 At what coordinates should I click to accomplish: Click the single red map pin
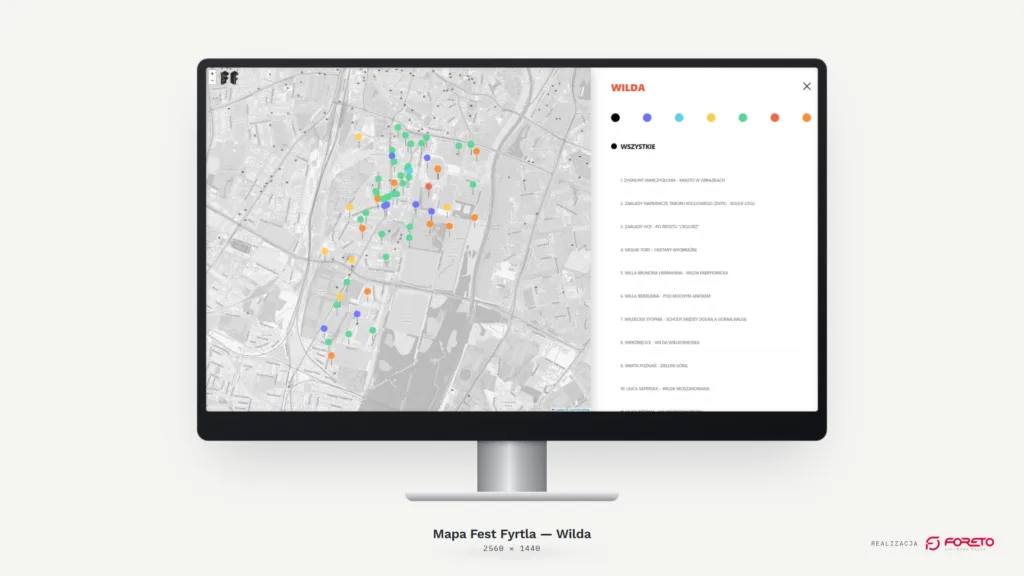[428, 187]
